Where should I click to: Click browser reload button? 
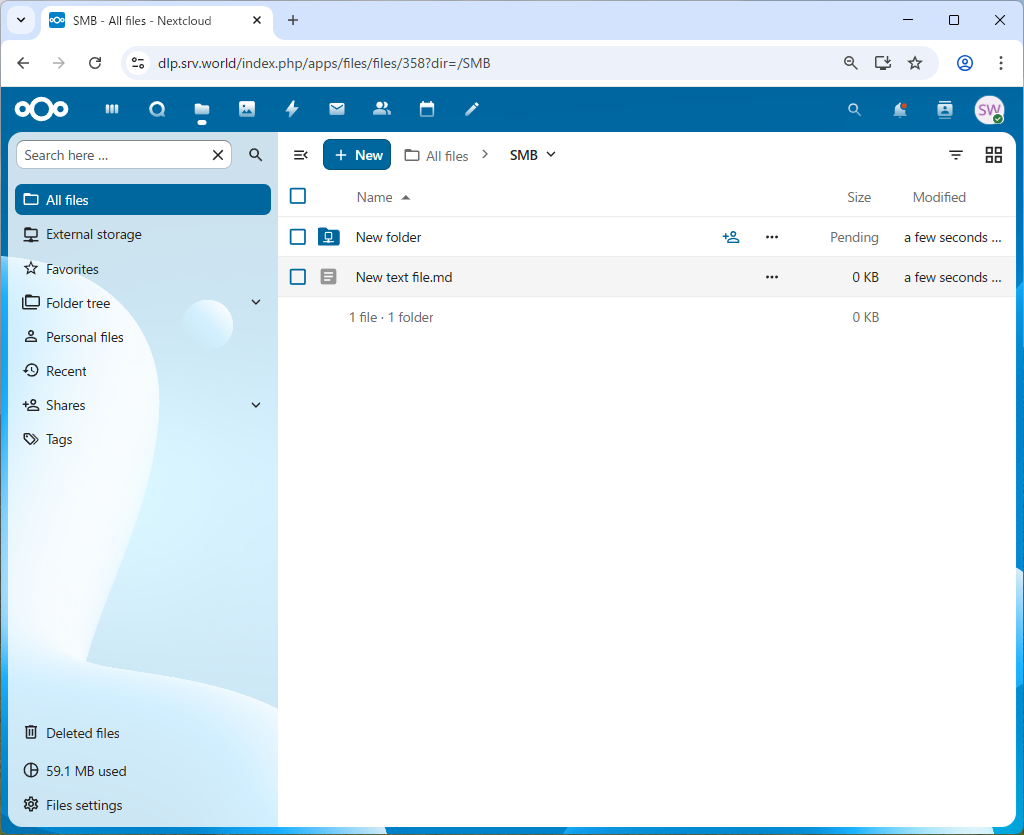[x=95, y=63]
